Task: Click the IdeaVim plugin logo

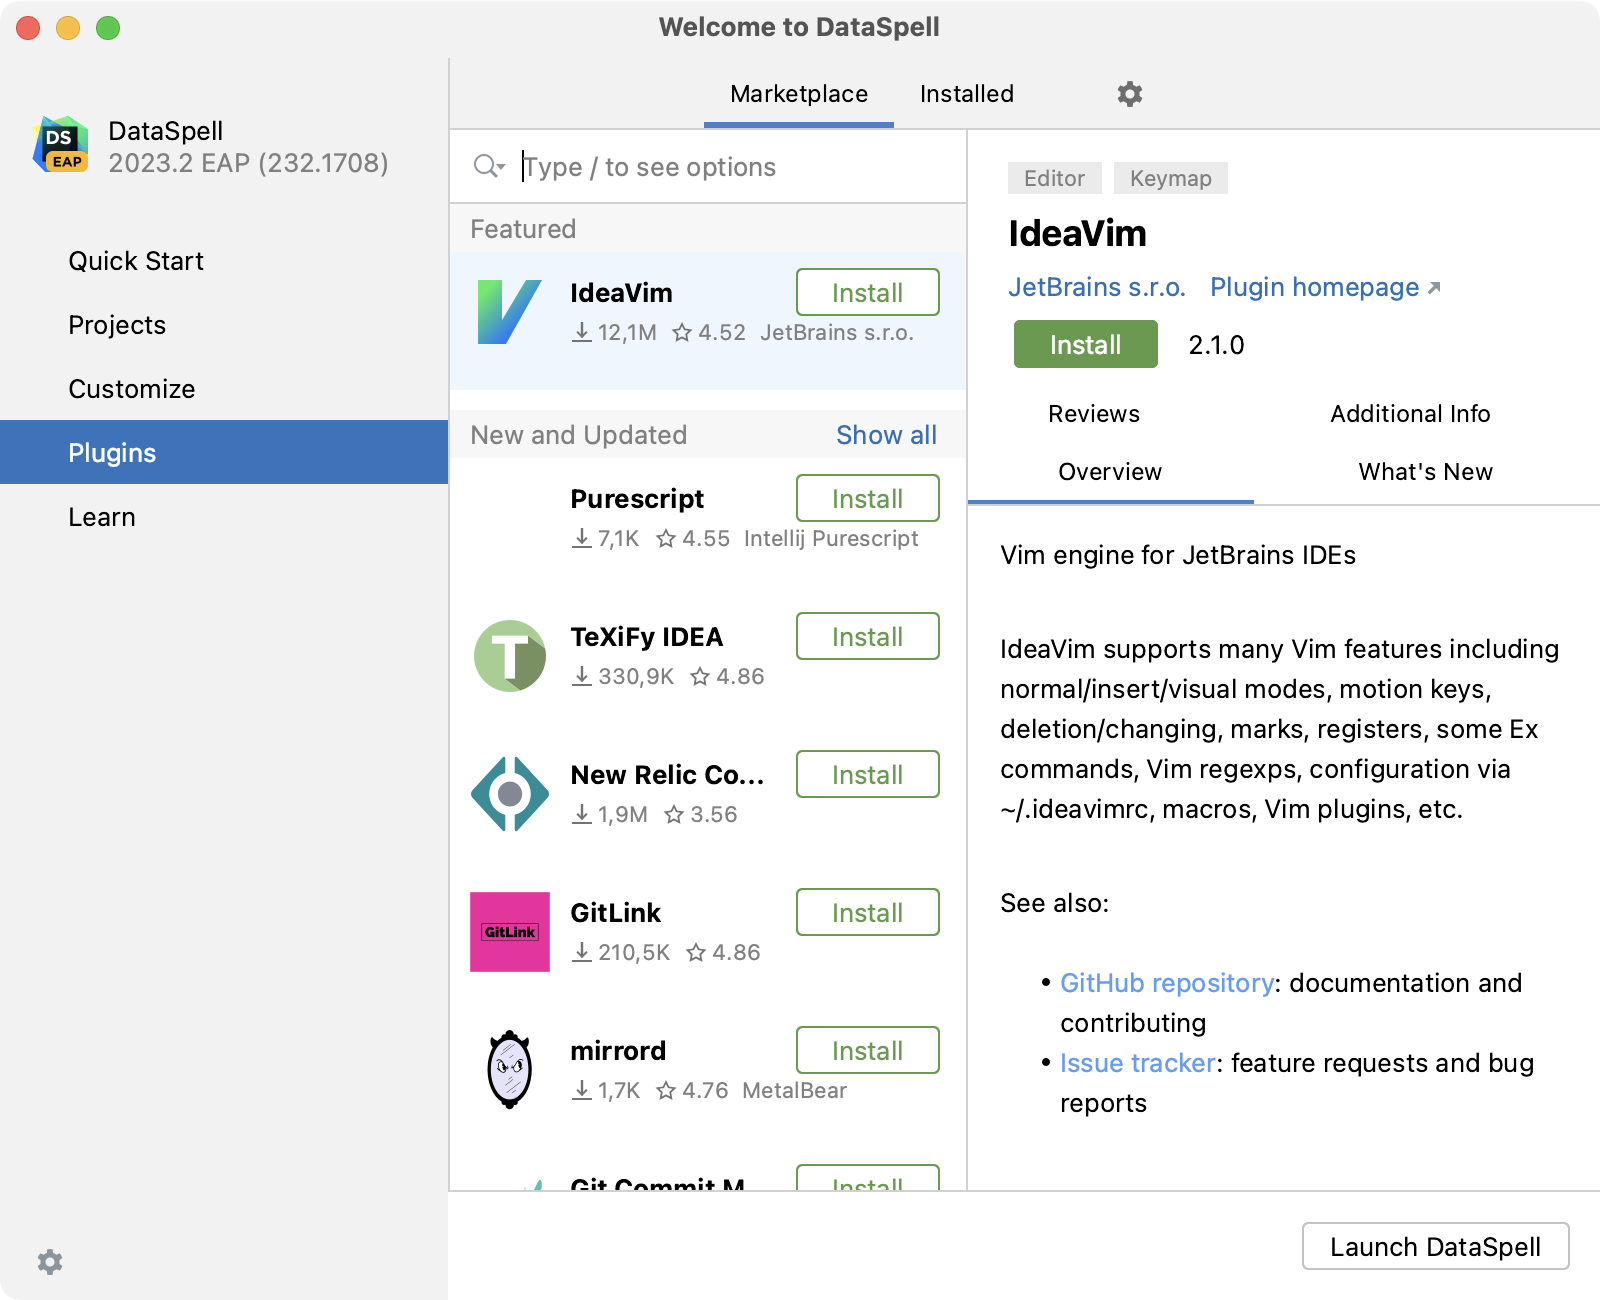Action: [x=510, y=312]
